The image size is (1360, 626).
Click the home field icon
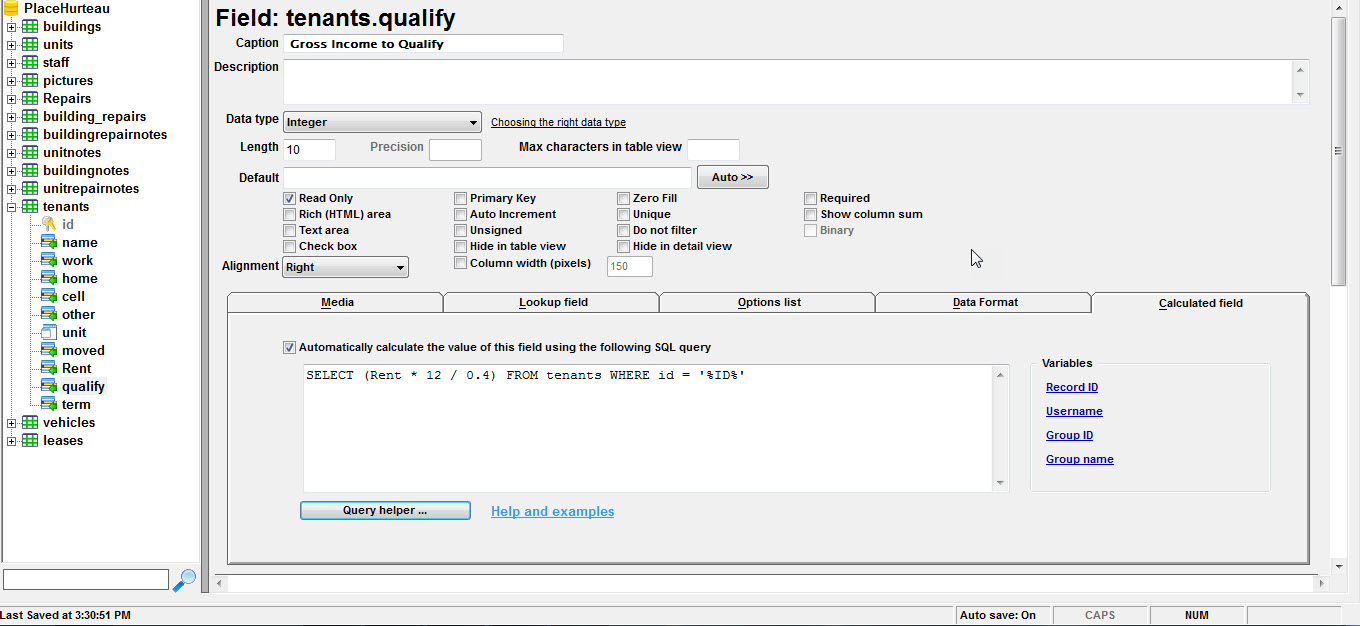(x=49, y=279)
